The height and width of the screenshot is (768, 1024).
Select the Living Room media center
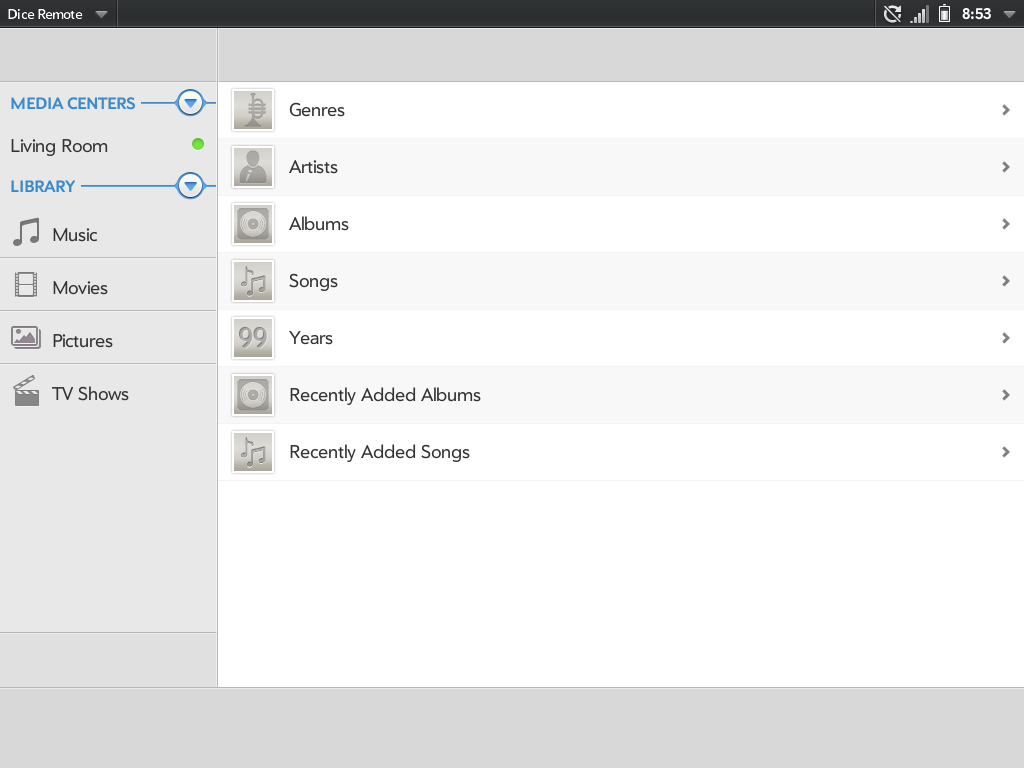pyautogui.click(x=59, y=146)
